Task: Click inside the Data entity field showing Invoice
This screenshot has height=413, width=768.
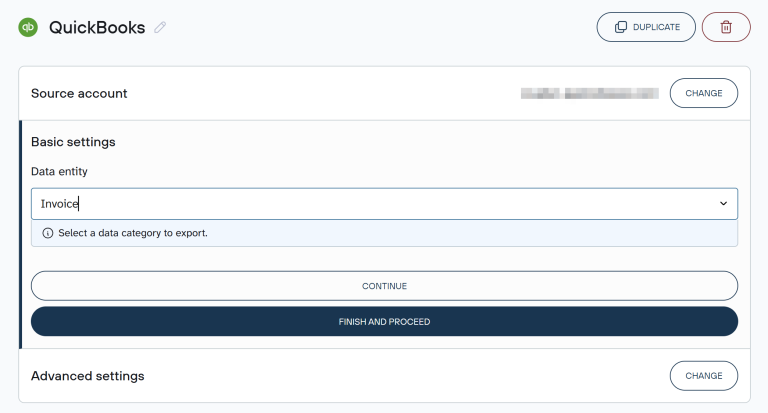Action: coord(384,204)
